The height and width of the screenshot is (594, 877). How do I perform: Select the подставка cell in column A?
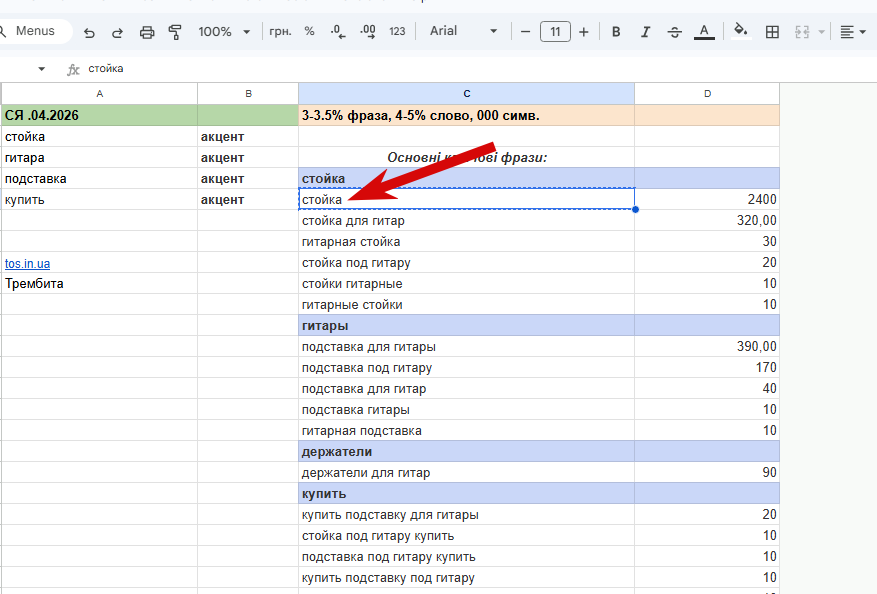tap(100, 178)
